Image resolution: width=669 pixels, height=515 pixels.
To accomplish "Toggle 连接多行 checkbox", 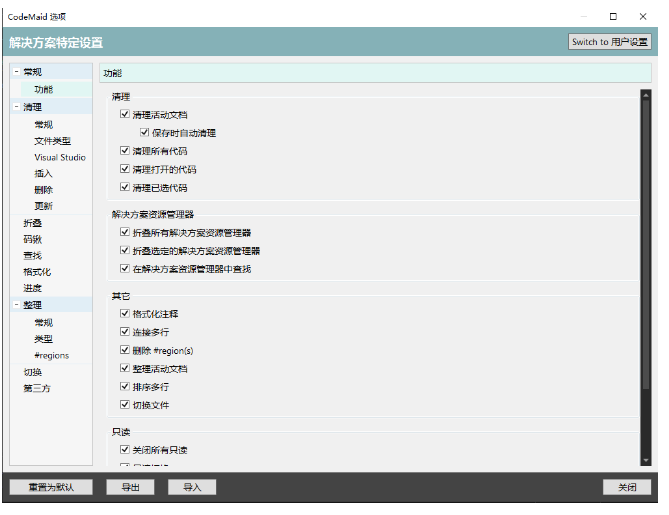I will [x=125, y=332].
